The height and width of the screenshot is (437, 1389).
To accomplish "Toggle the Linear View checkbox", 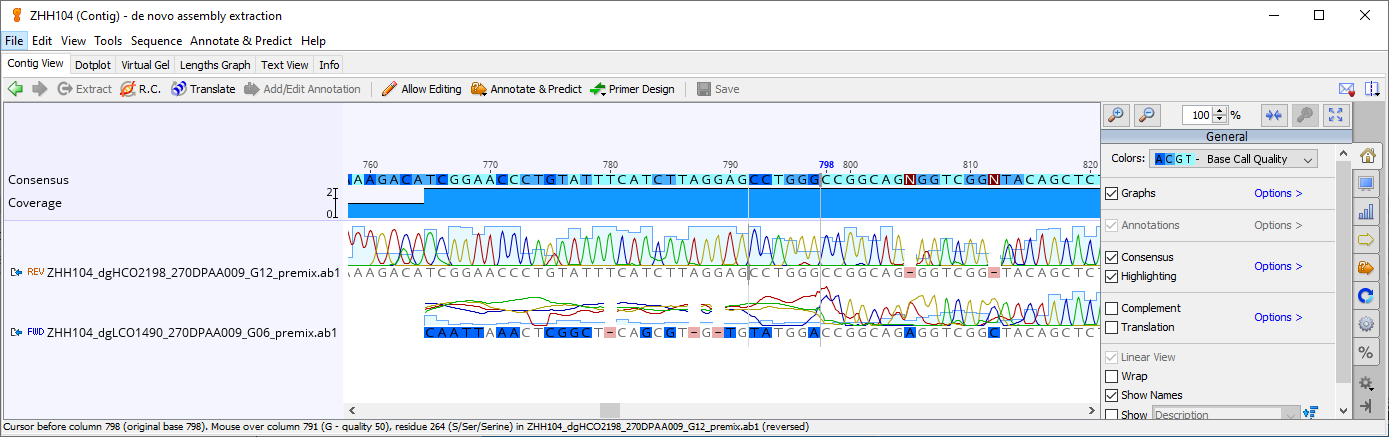I will click(x=1111, y=357).
